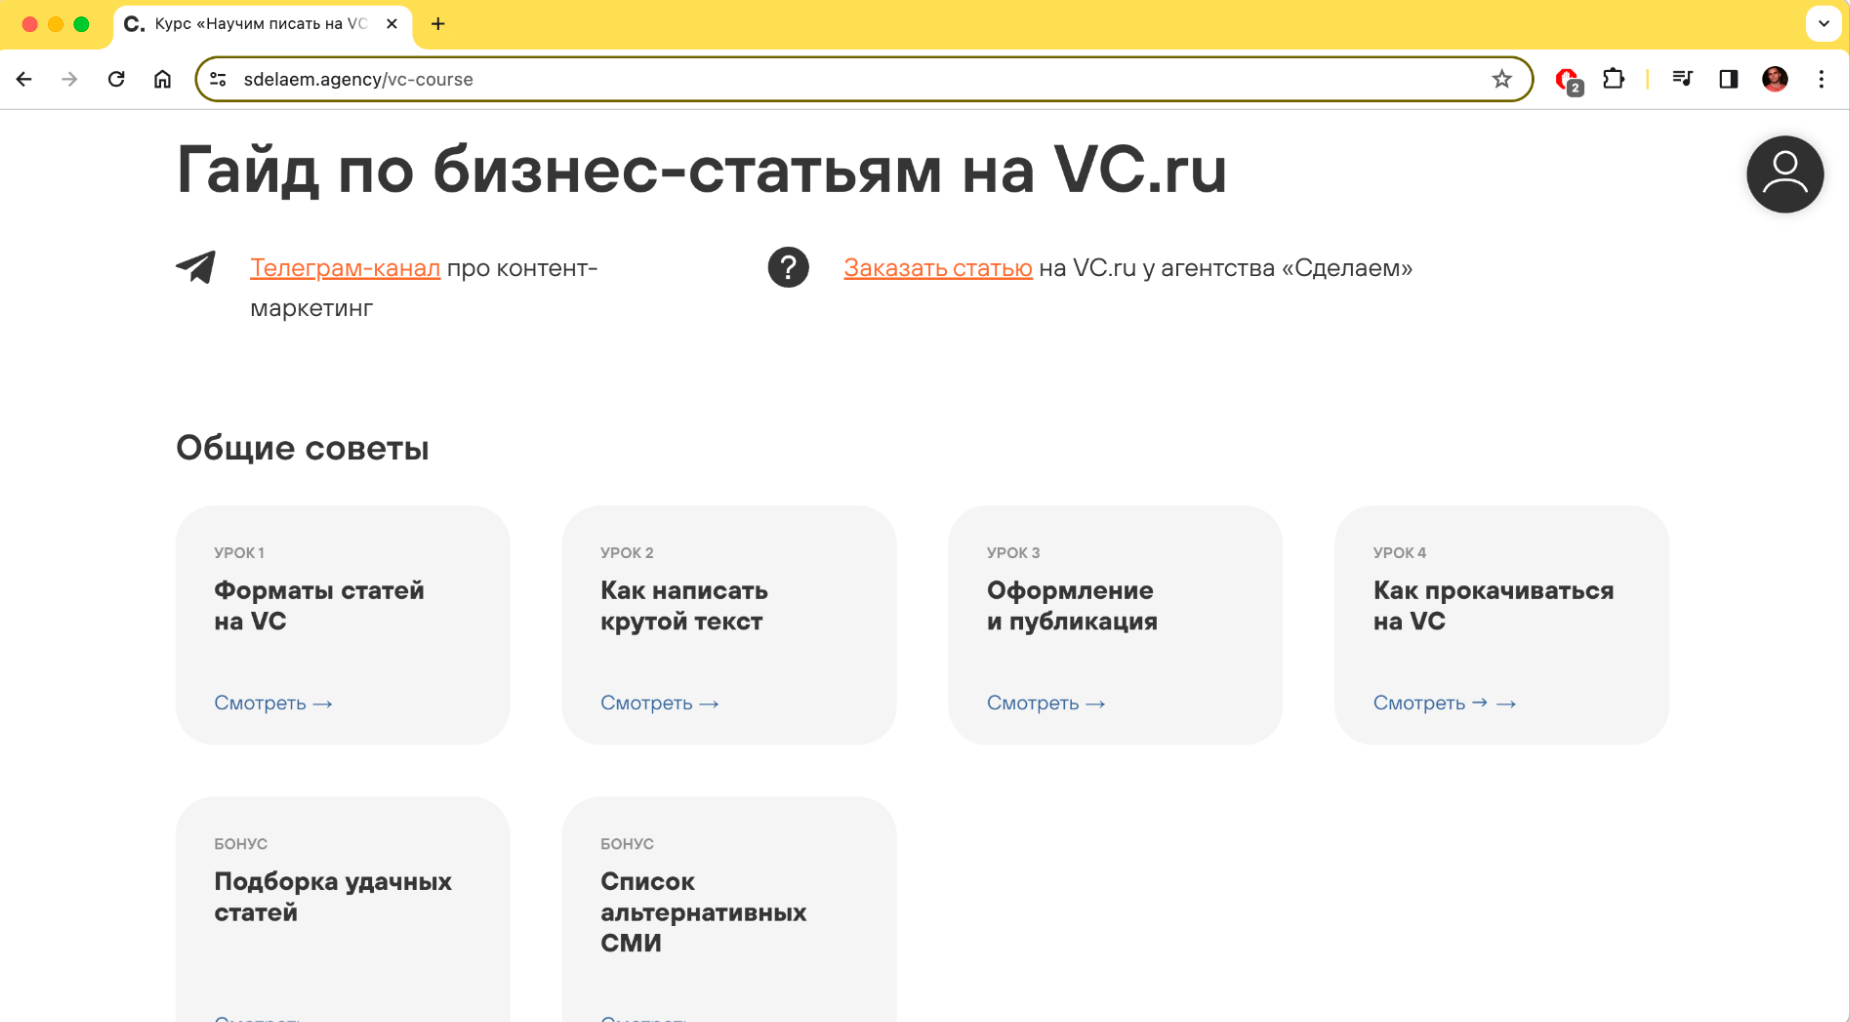Close the «Научим писать на VC» tab

point(392,24)
